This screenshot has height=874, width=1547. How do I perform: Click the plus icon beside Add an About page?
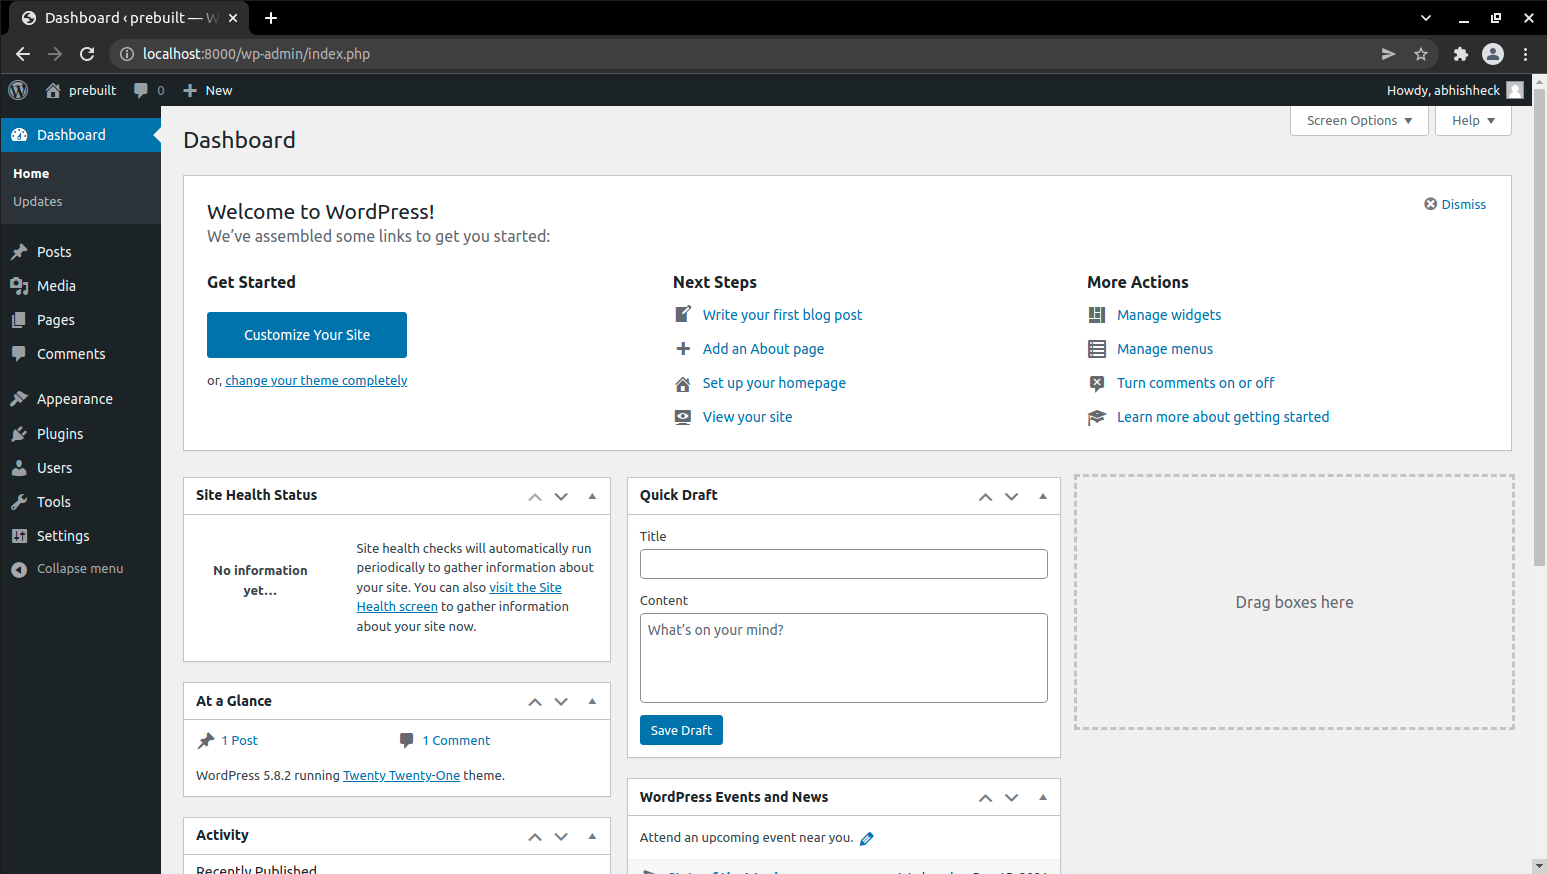coord(683,349)
